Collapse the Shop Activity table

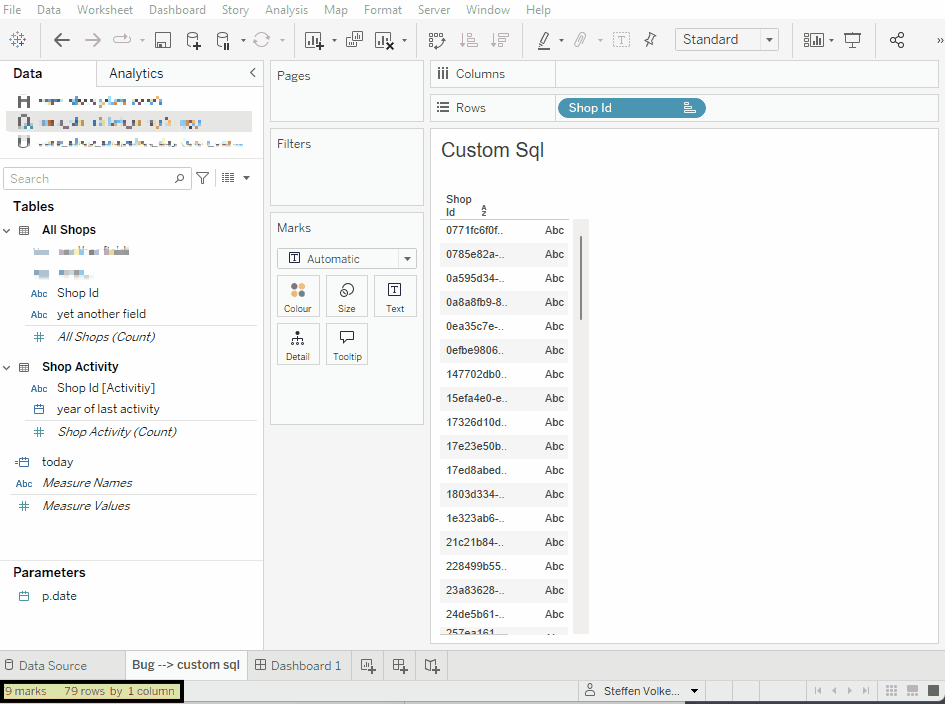[7, 368]
